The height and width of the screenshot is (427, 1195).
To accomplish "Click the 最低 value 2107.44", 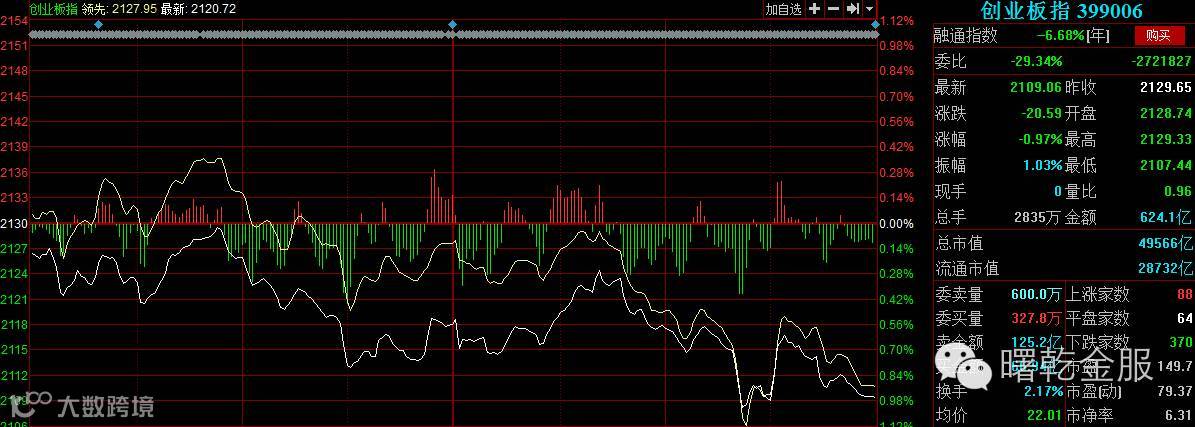I will click(1166, 165).
